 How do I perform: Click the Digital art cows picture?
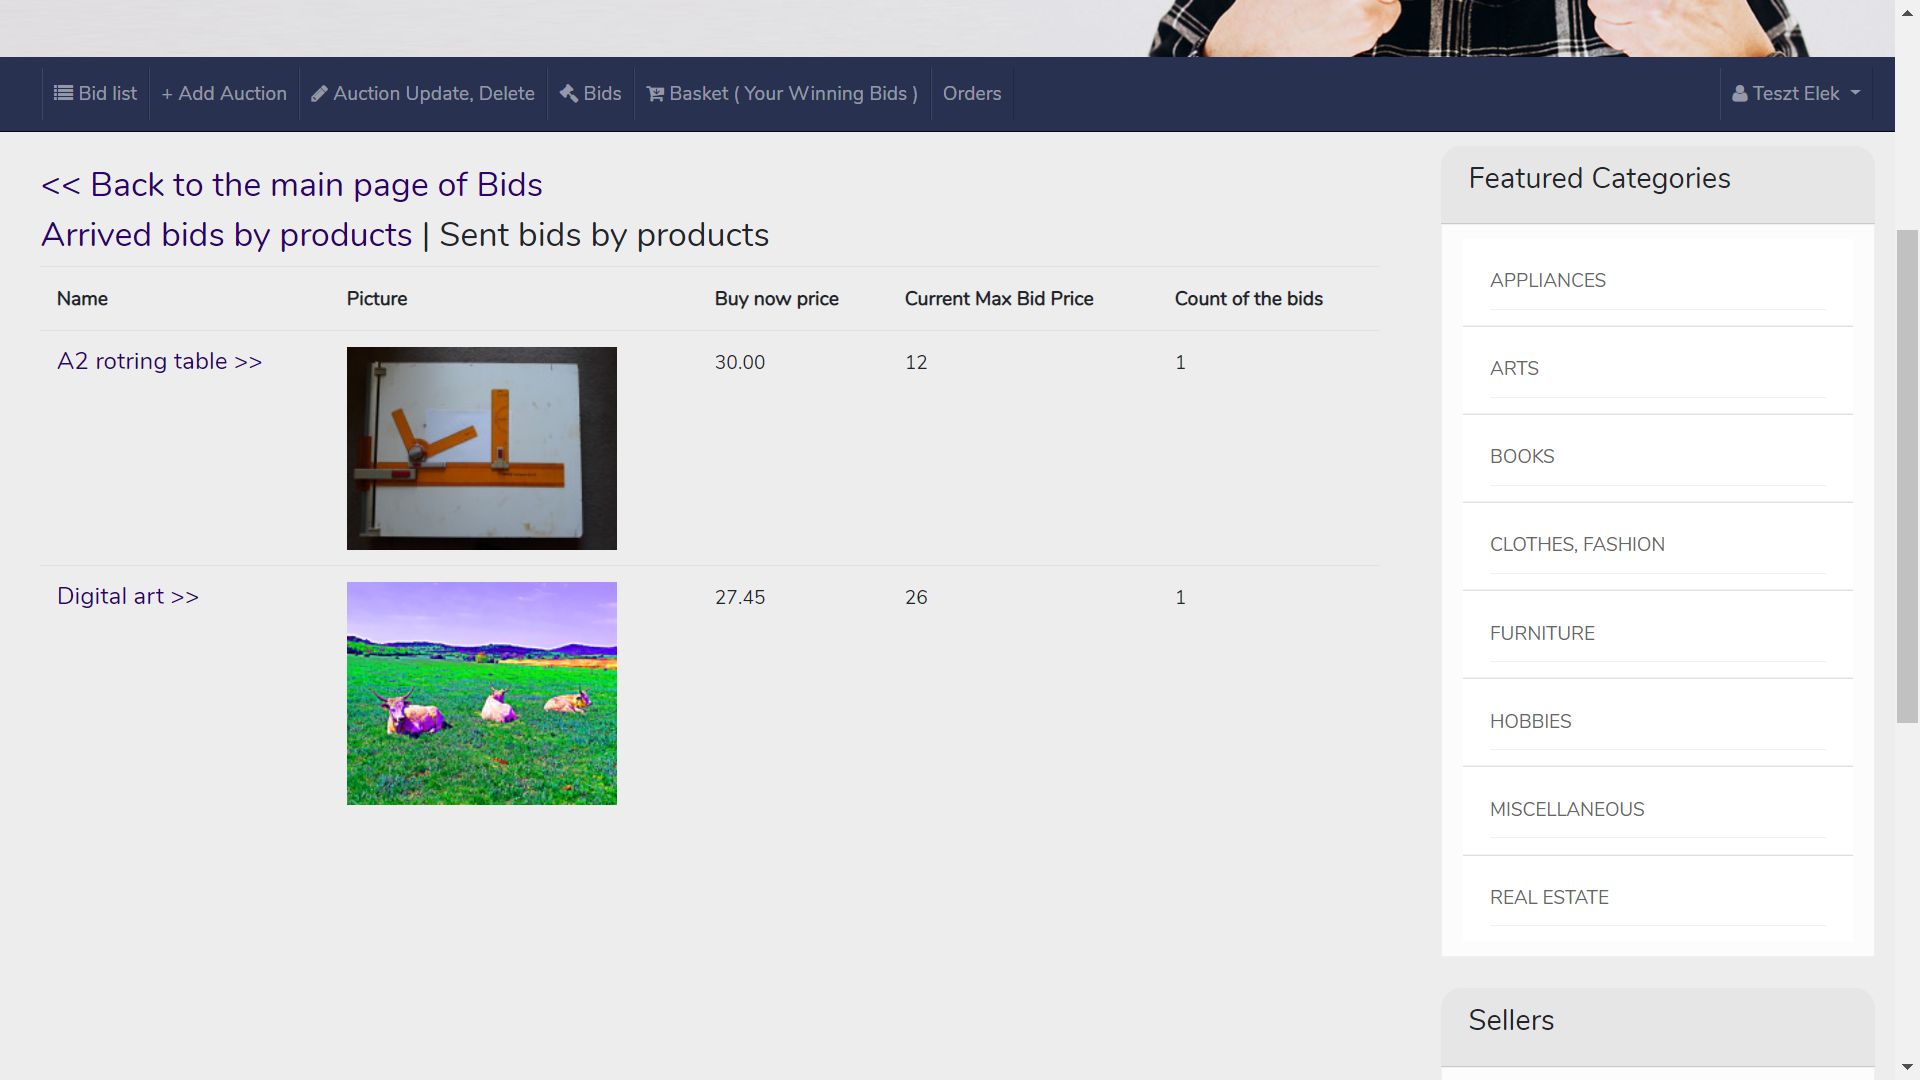point(481,693)
